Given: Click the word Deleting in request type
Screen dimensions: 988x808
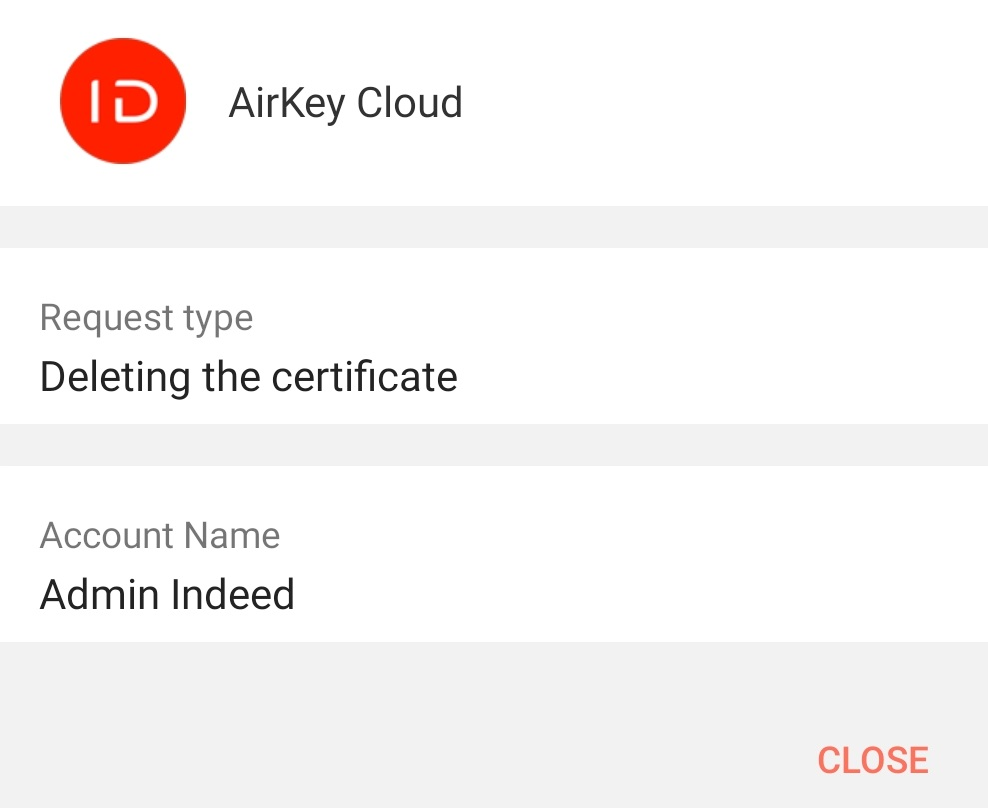Looking at the screenshot, I should pyautogui.click(x=114, y=377).
